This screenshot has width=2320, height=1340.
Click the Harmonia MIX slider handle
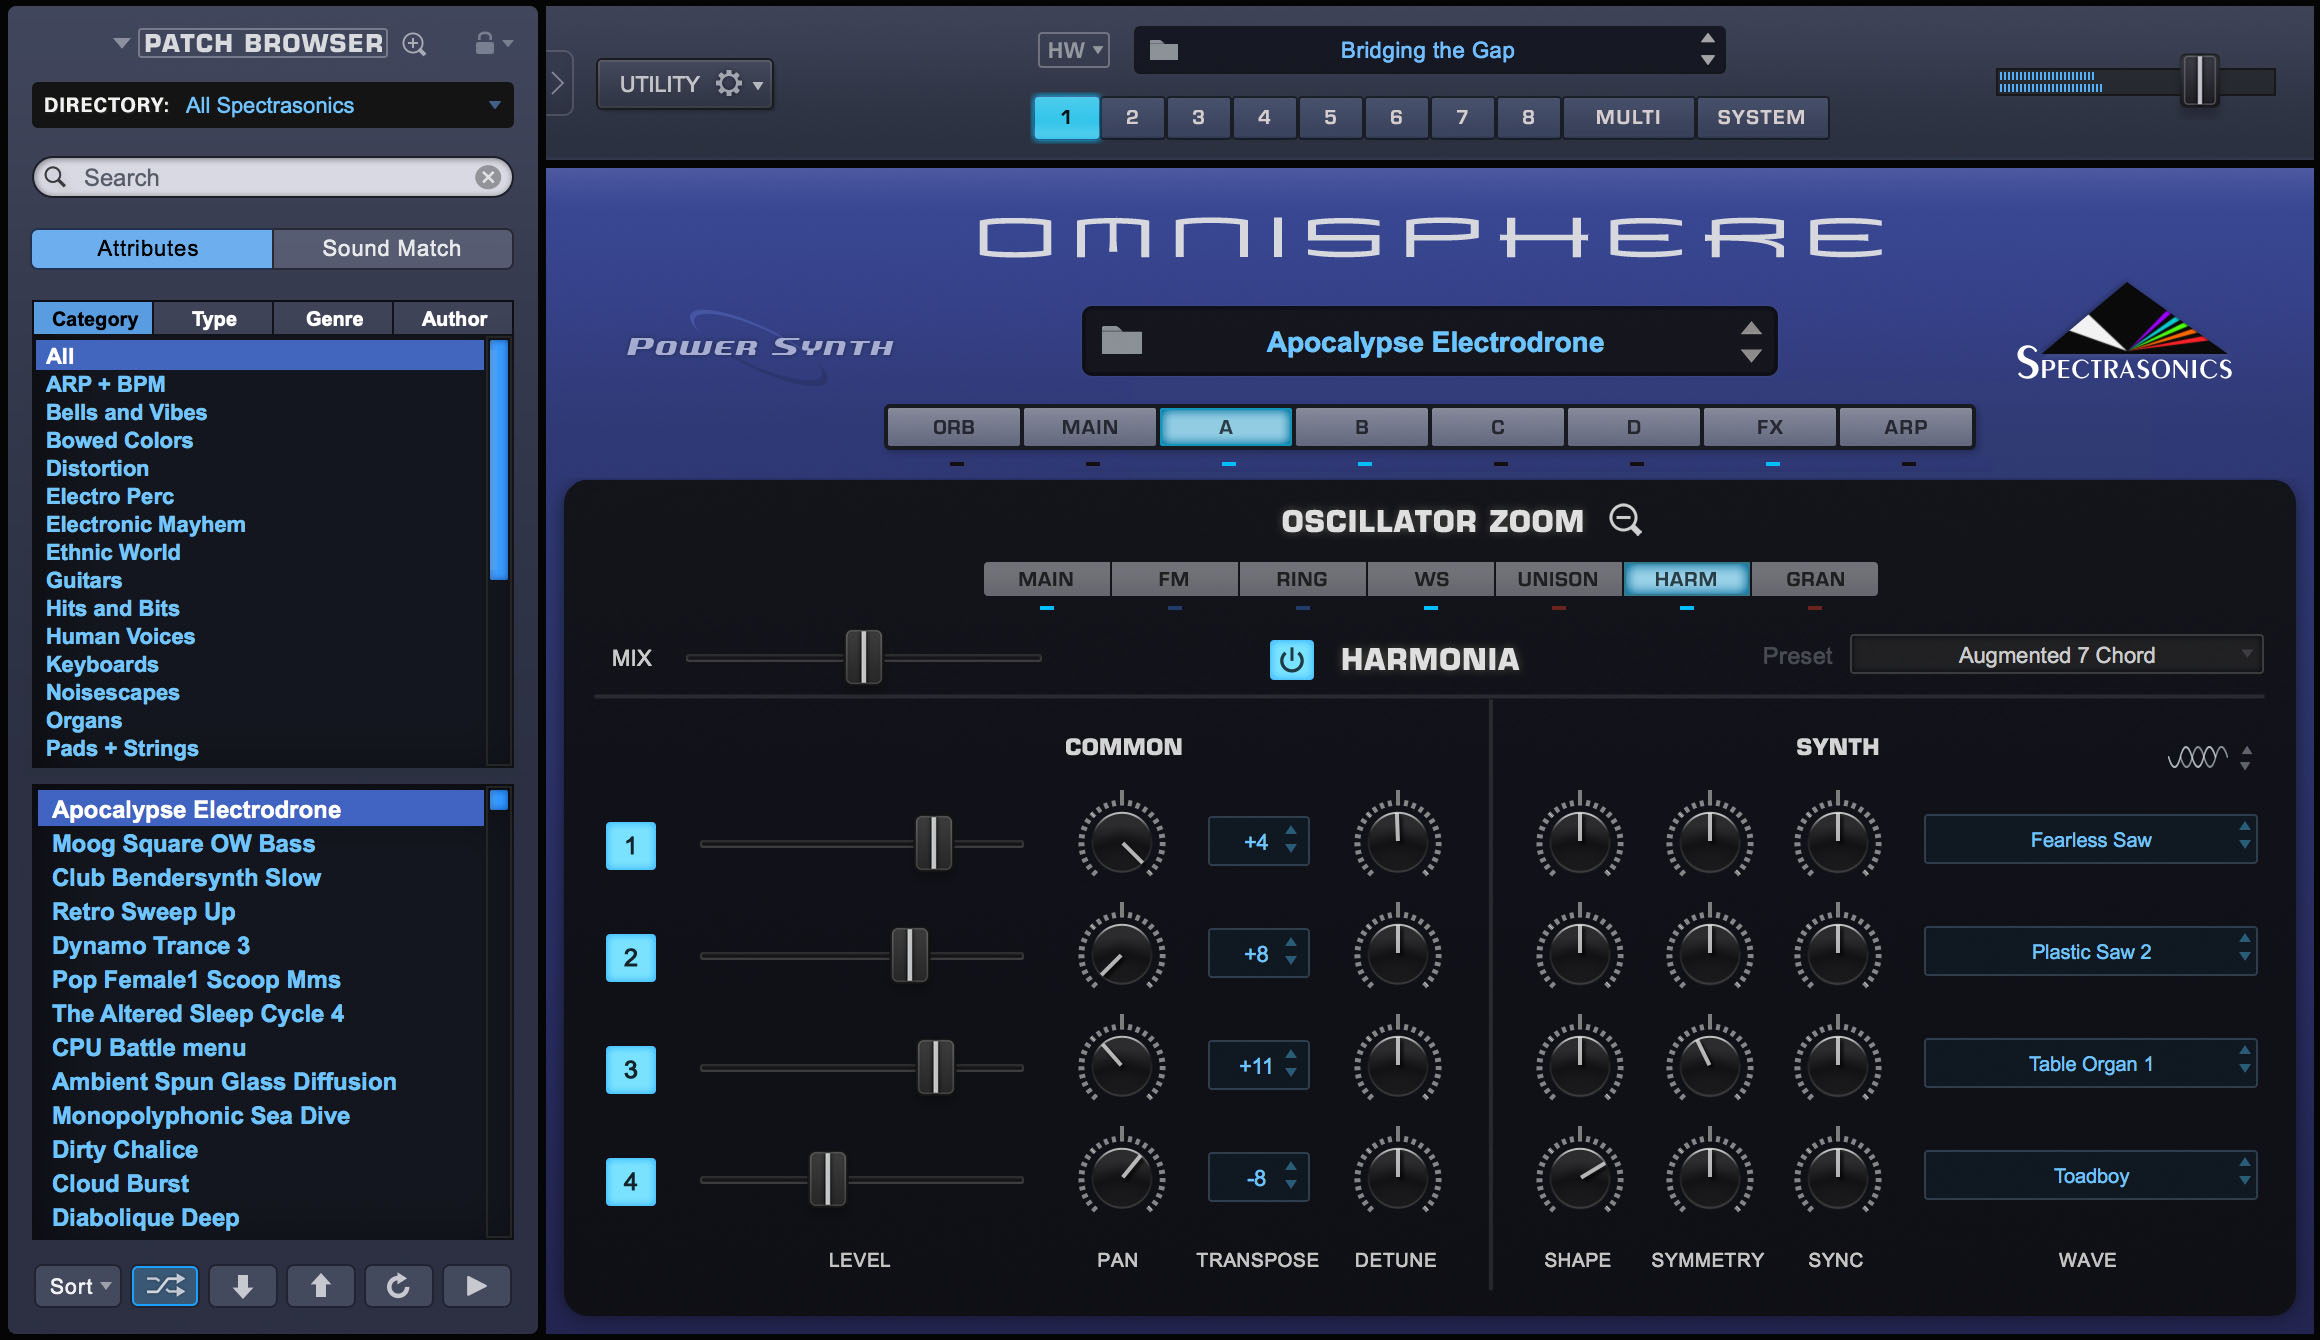863,657
